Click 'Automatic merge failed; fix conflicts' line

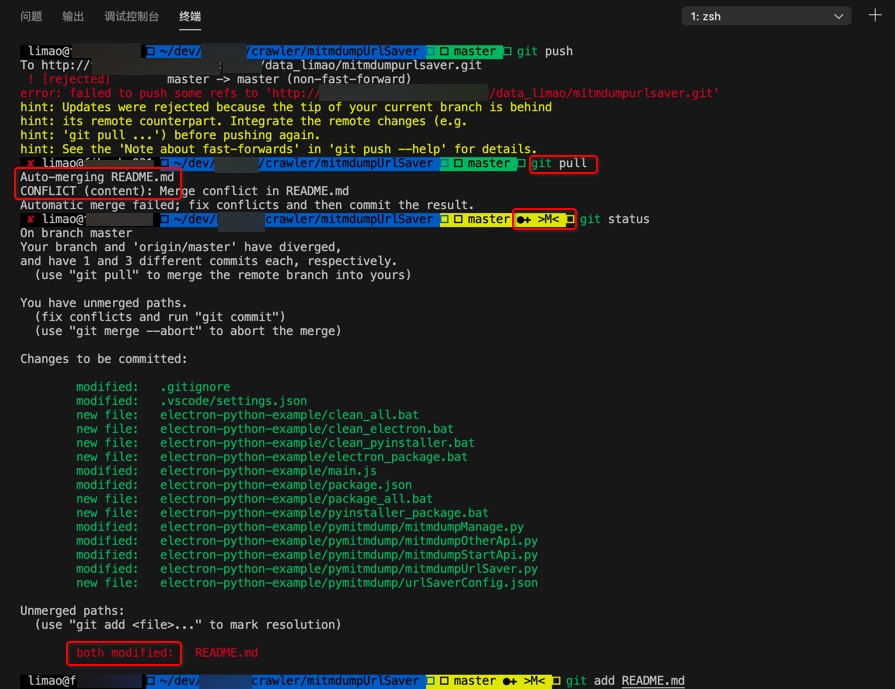(247, 205)
